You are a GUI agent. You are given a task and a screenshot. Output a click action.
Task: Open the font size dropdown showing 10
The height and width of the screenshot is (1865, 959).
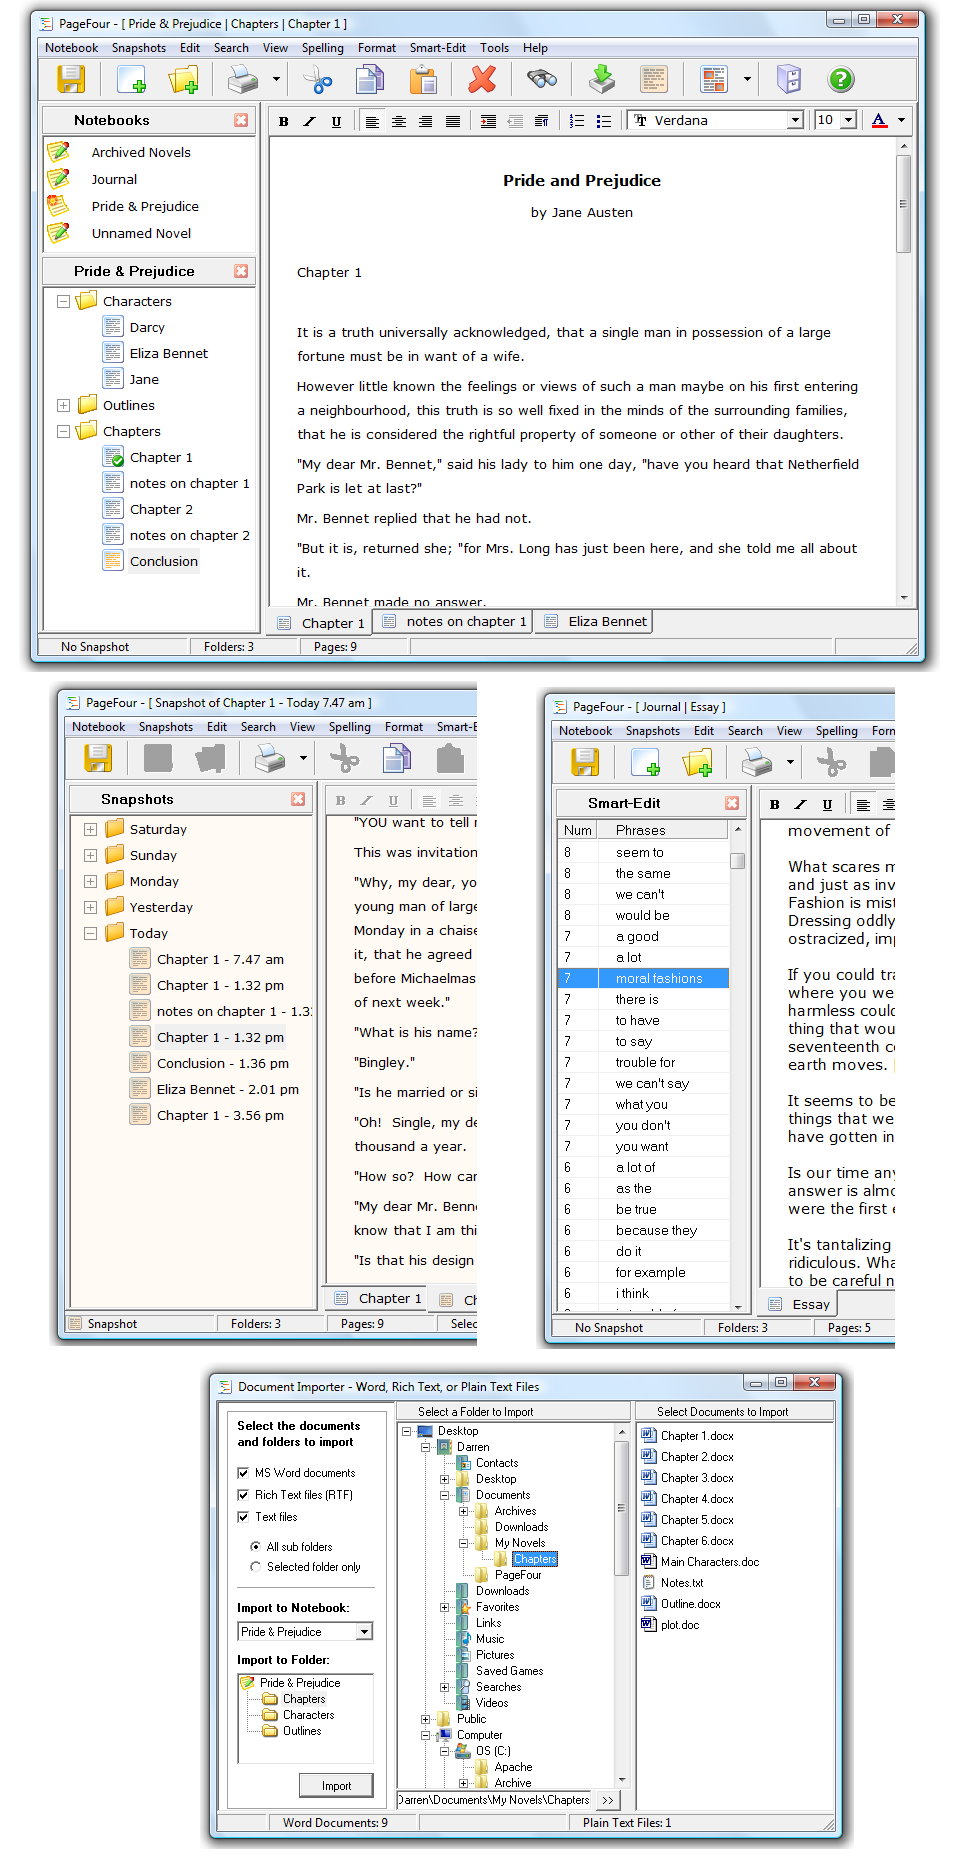(x=849, y=120)
